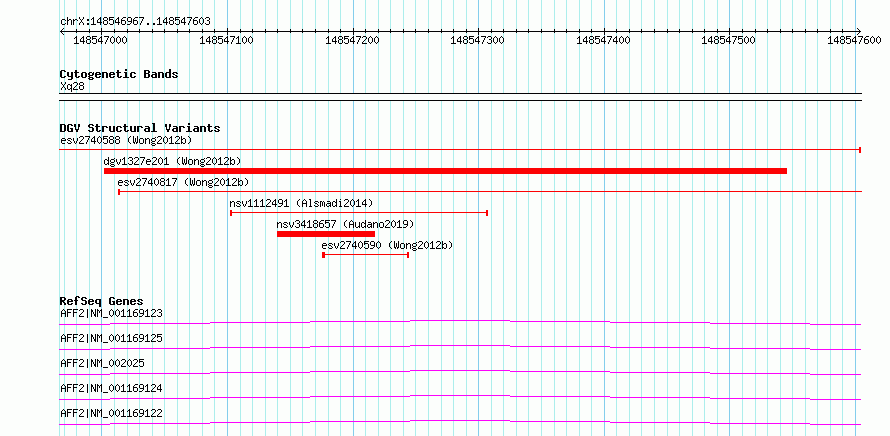Viewport: 890px width, 436px height.
Task: Open the Cytogenetic Bands track heading
Action: [119, 74]
